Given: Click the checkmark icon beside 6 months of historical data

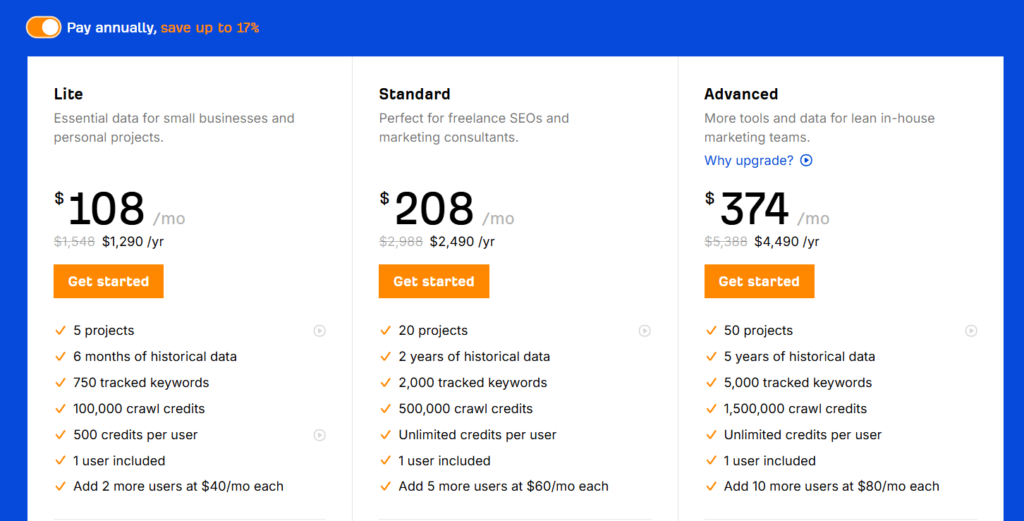Looking at the screenshot, I should tap(61, 356).
